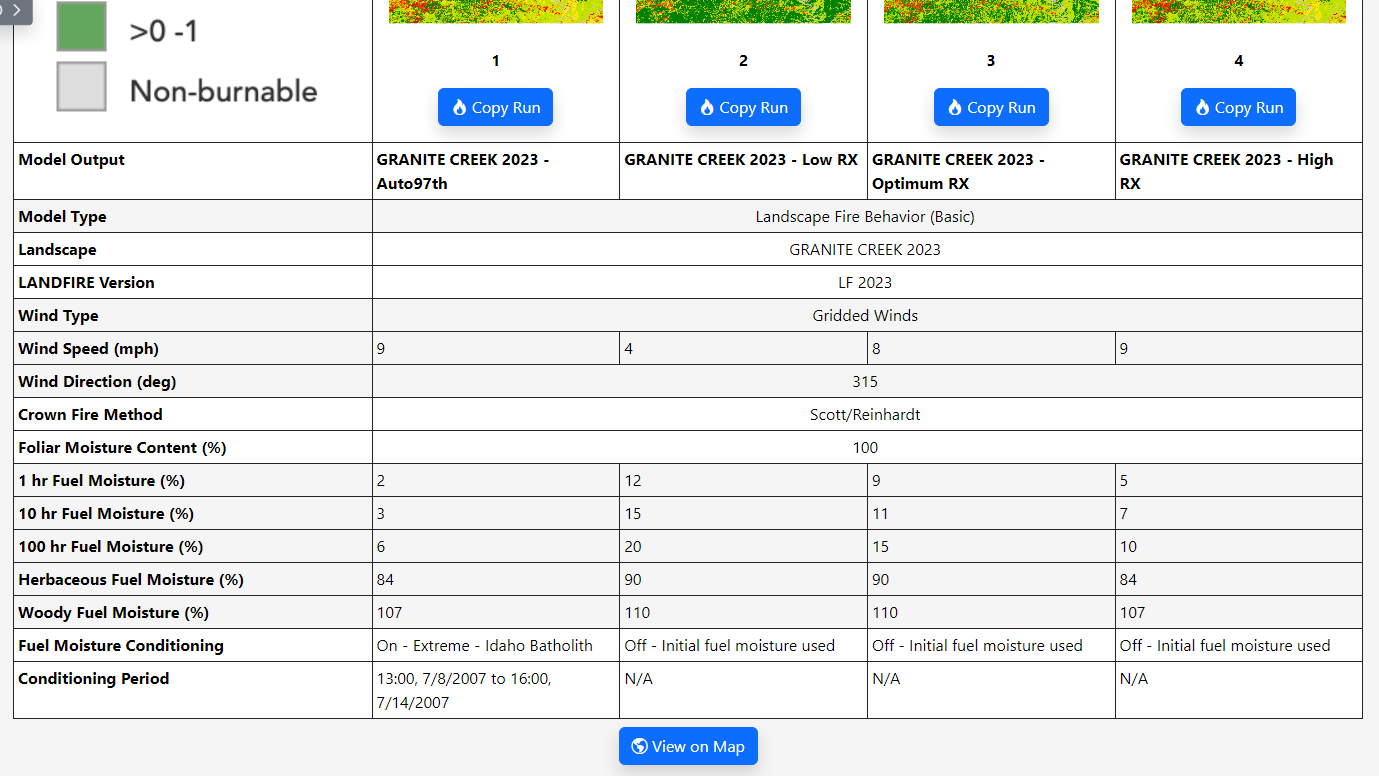Screen dimensions: 1379x776
Task: Click the Conditioning Period cell for run 1
Action: click(x=495, y=690)
